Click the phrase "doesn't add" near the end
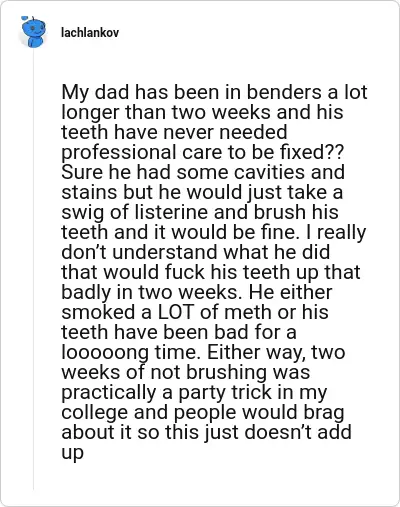This screenshot has width=400, height=507. click(298, 432)
